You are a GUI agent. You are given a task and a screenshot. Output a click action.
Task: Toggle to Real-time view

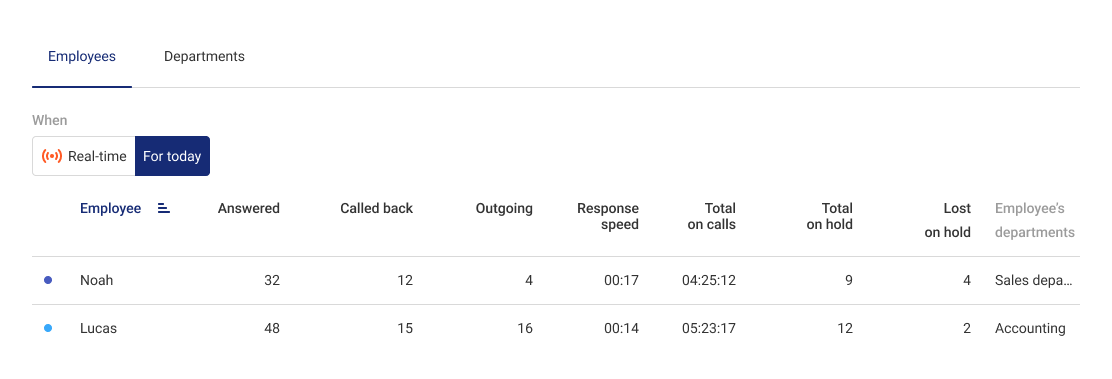click(84, 156)
